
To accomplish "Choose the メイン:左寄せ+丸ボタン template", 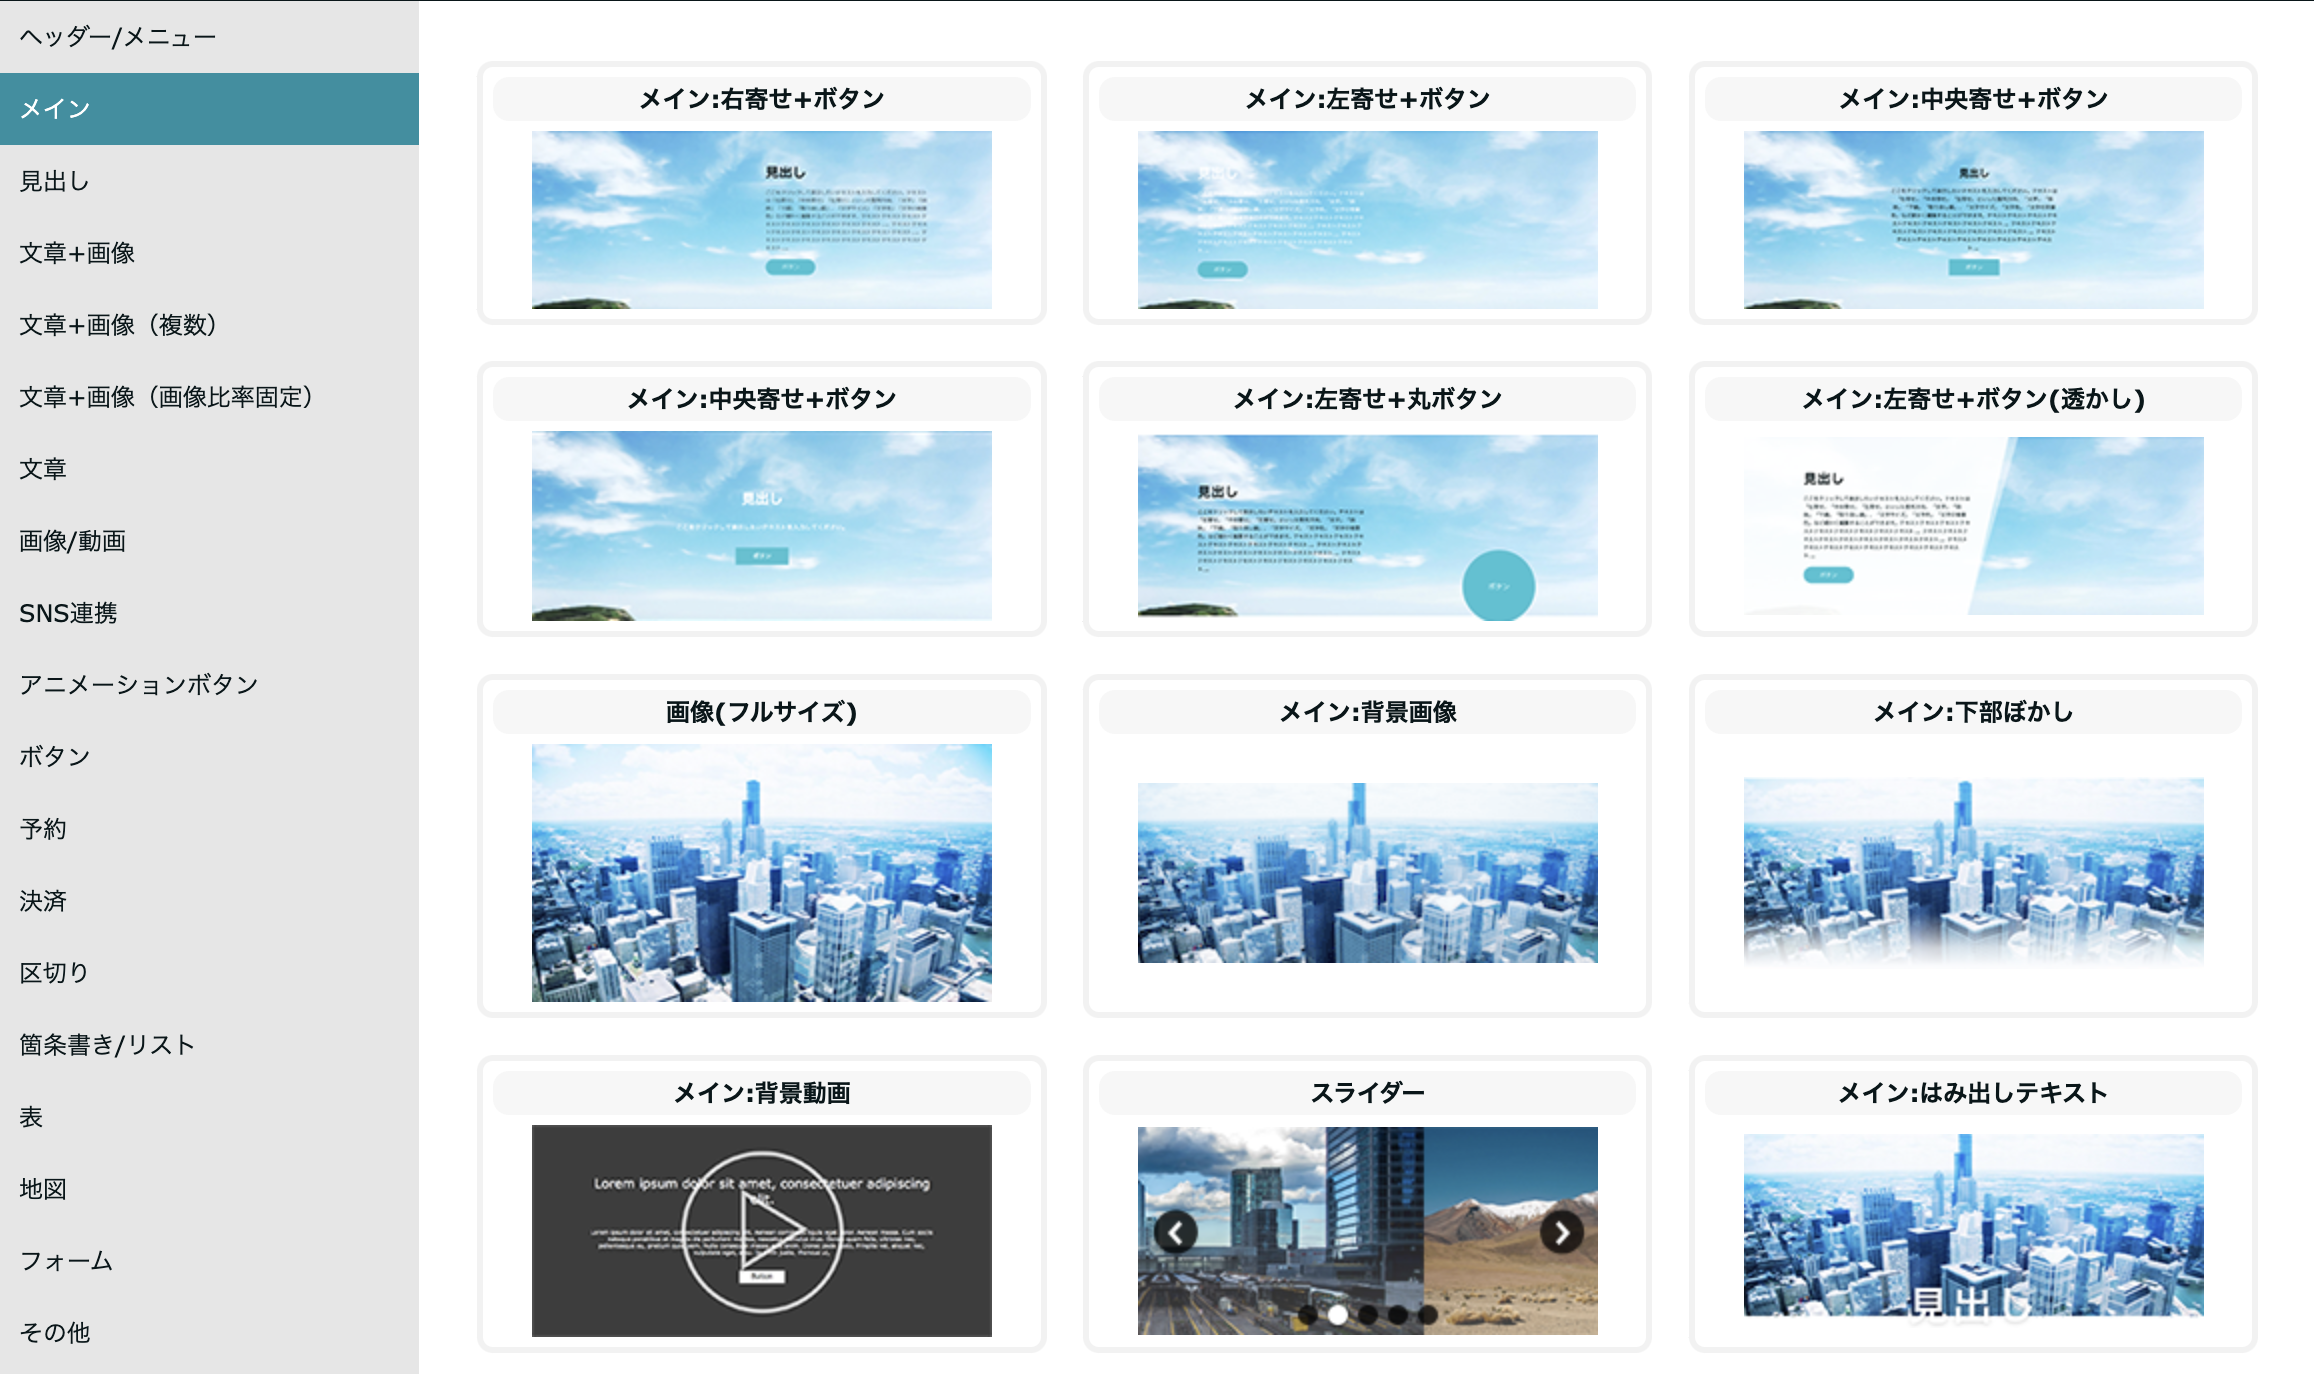I will coord(1367,525).
